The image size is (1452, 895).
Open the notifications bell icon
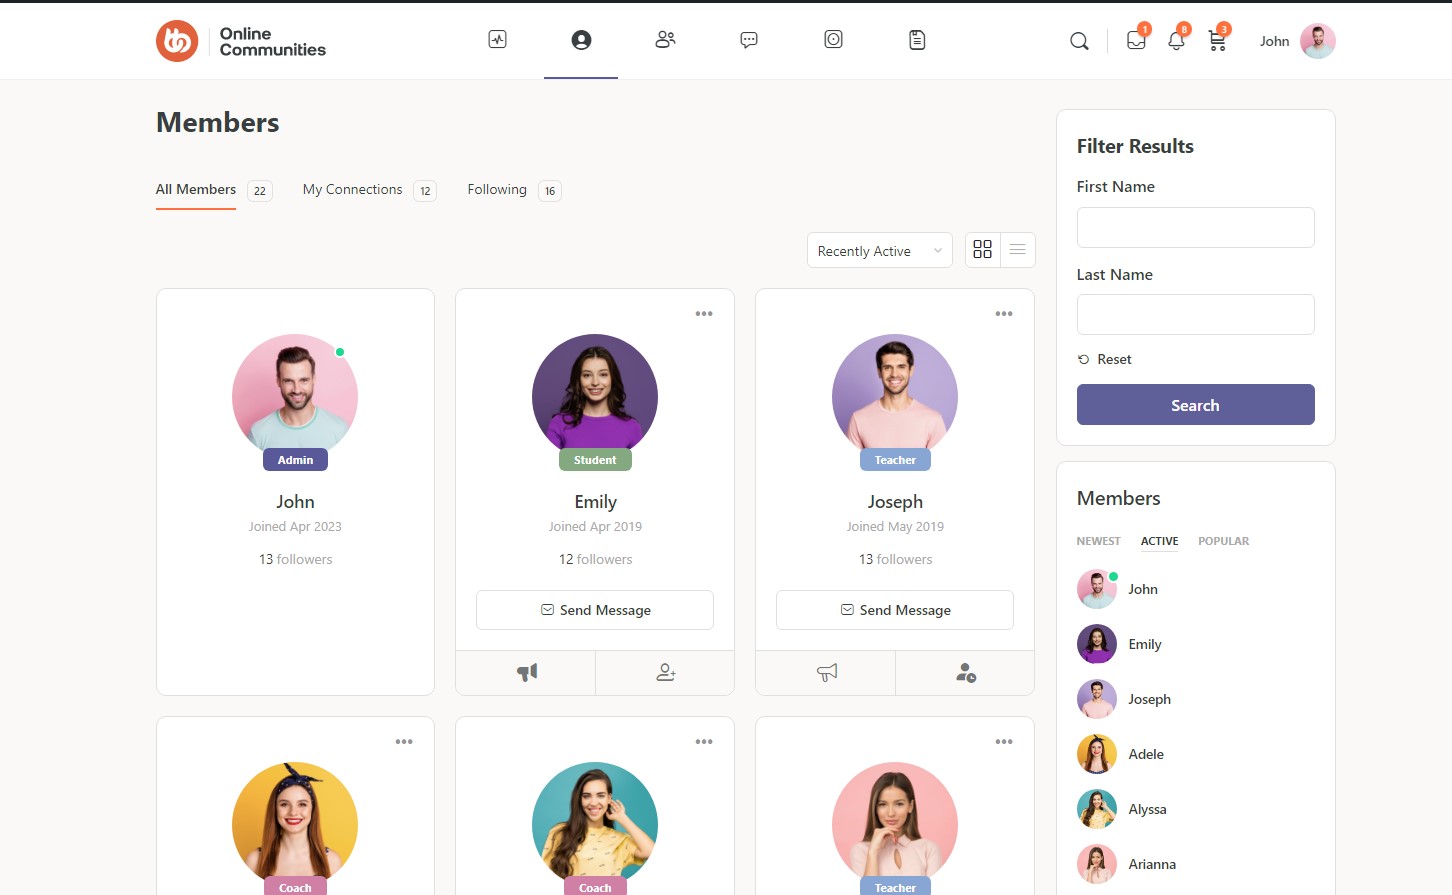tap(1176, 41)
